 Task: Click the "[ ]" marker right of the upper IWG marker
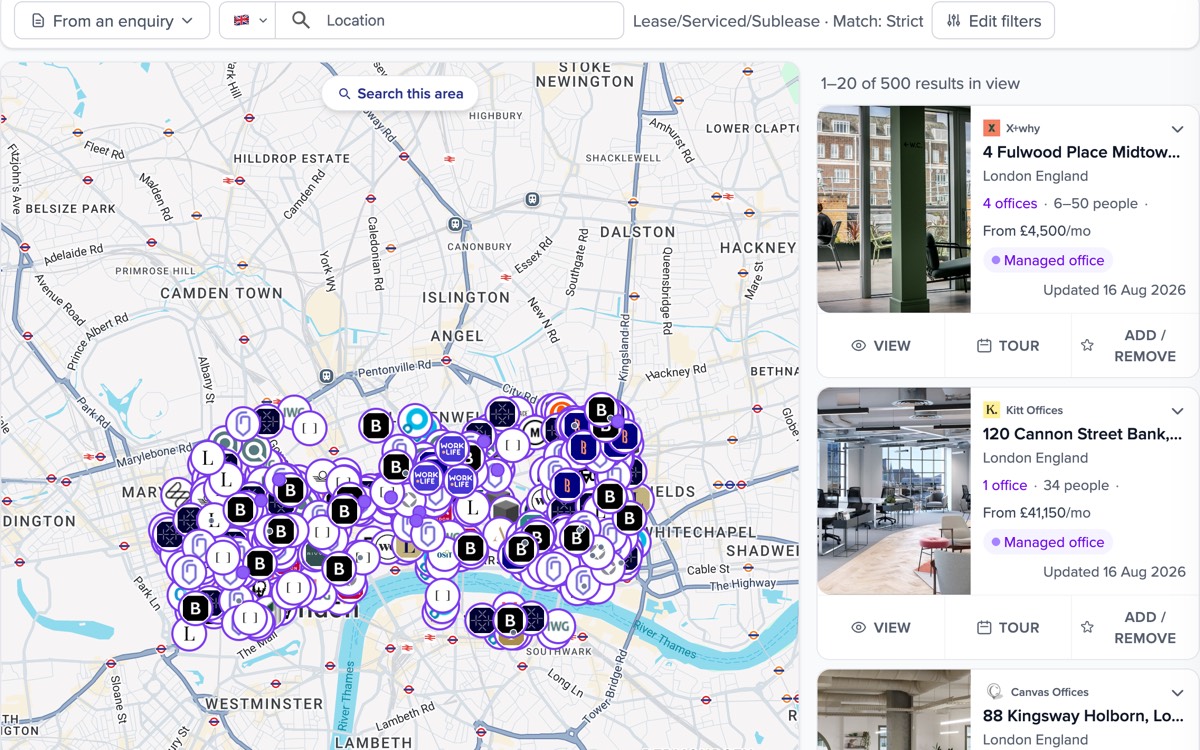309,428
